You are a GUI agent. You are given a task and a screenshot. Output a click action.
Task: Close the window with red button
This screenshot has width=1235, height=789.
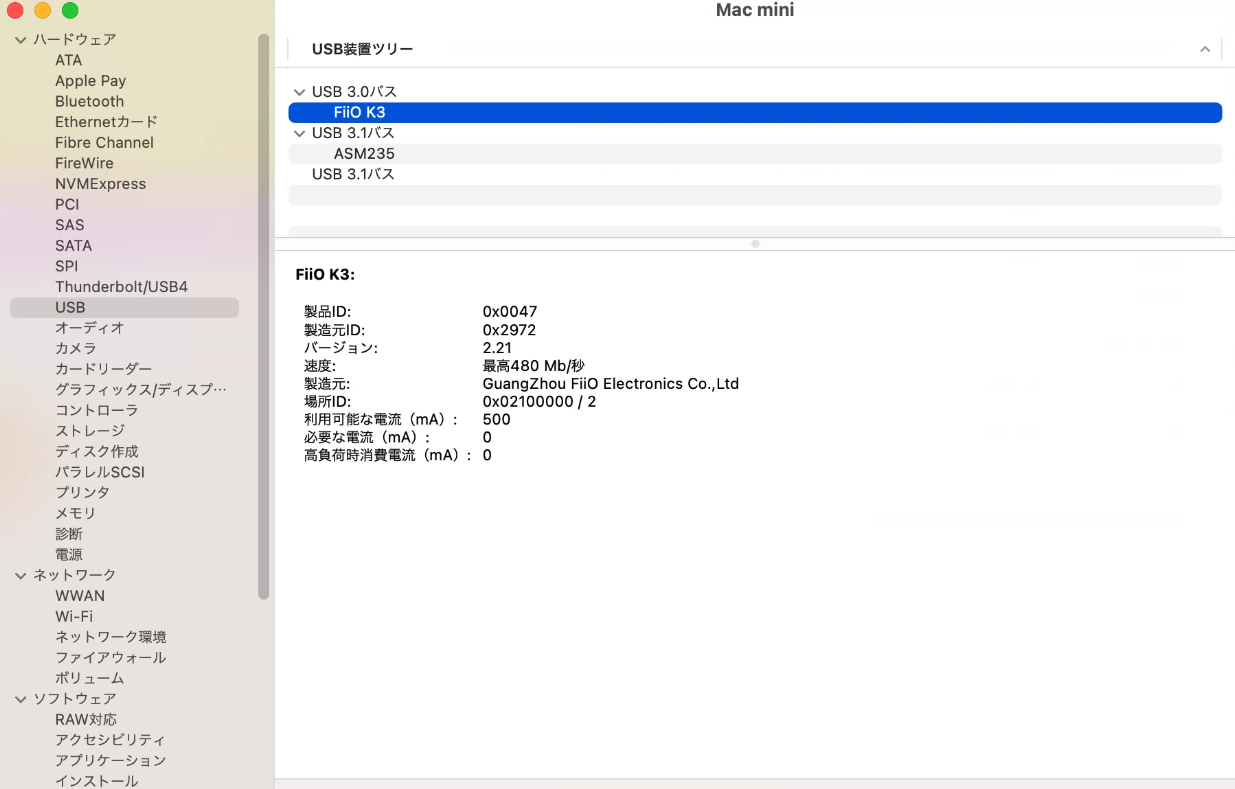(x=15, y=11)
